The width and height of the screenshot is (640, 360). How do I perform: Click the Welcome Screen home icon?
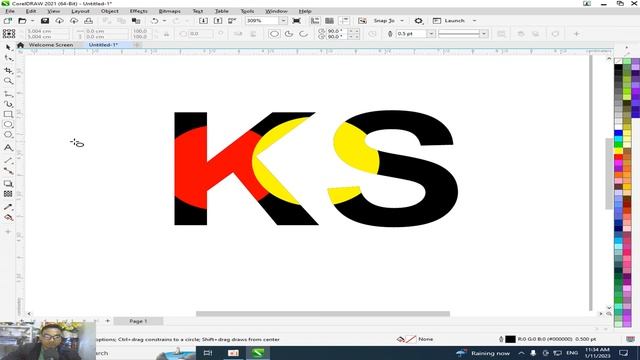point(20,45)
